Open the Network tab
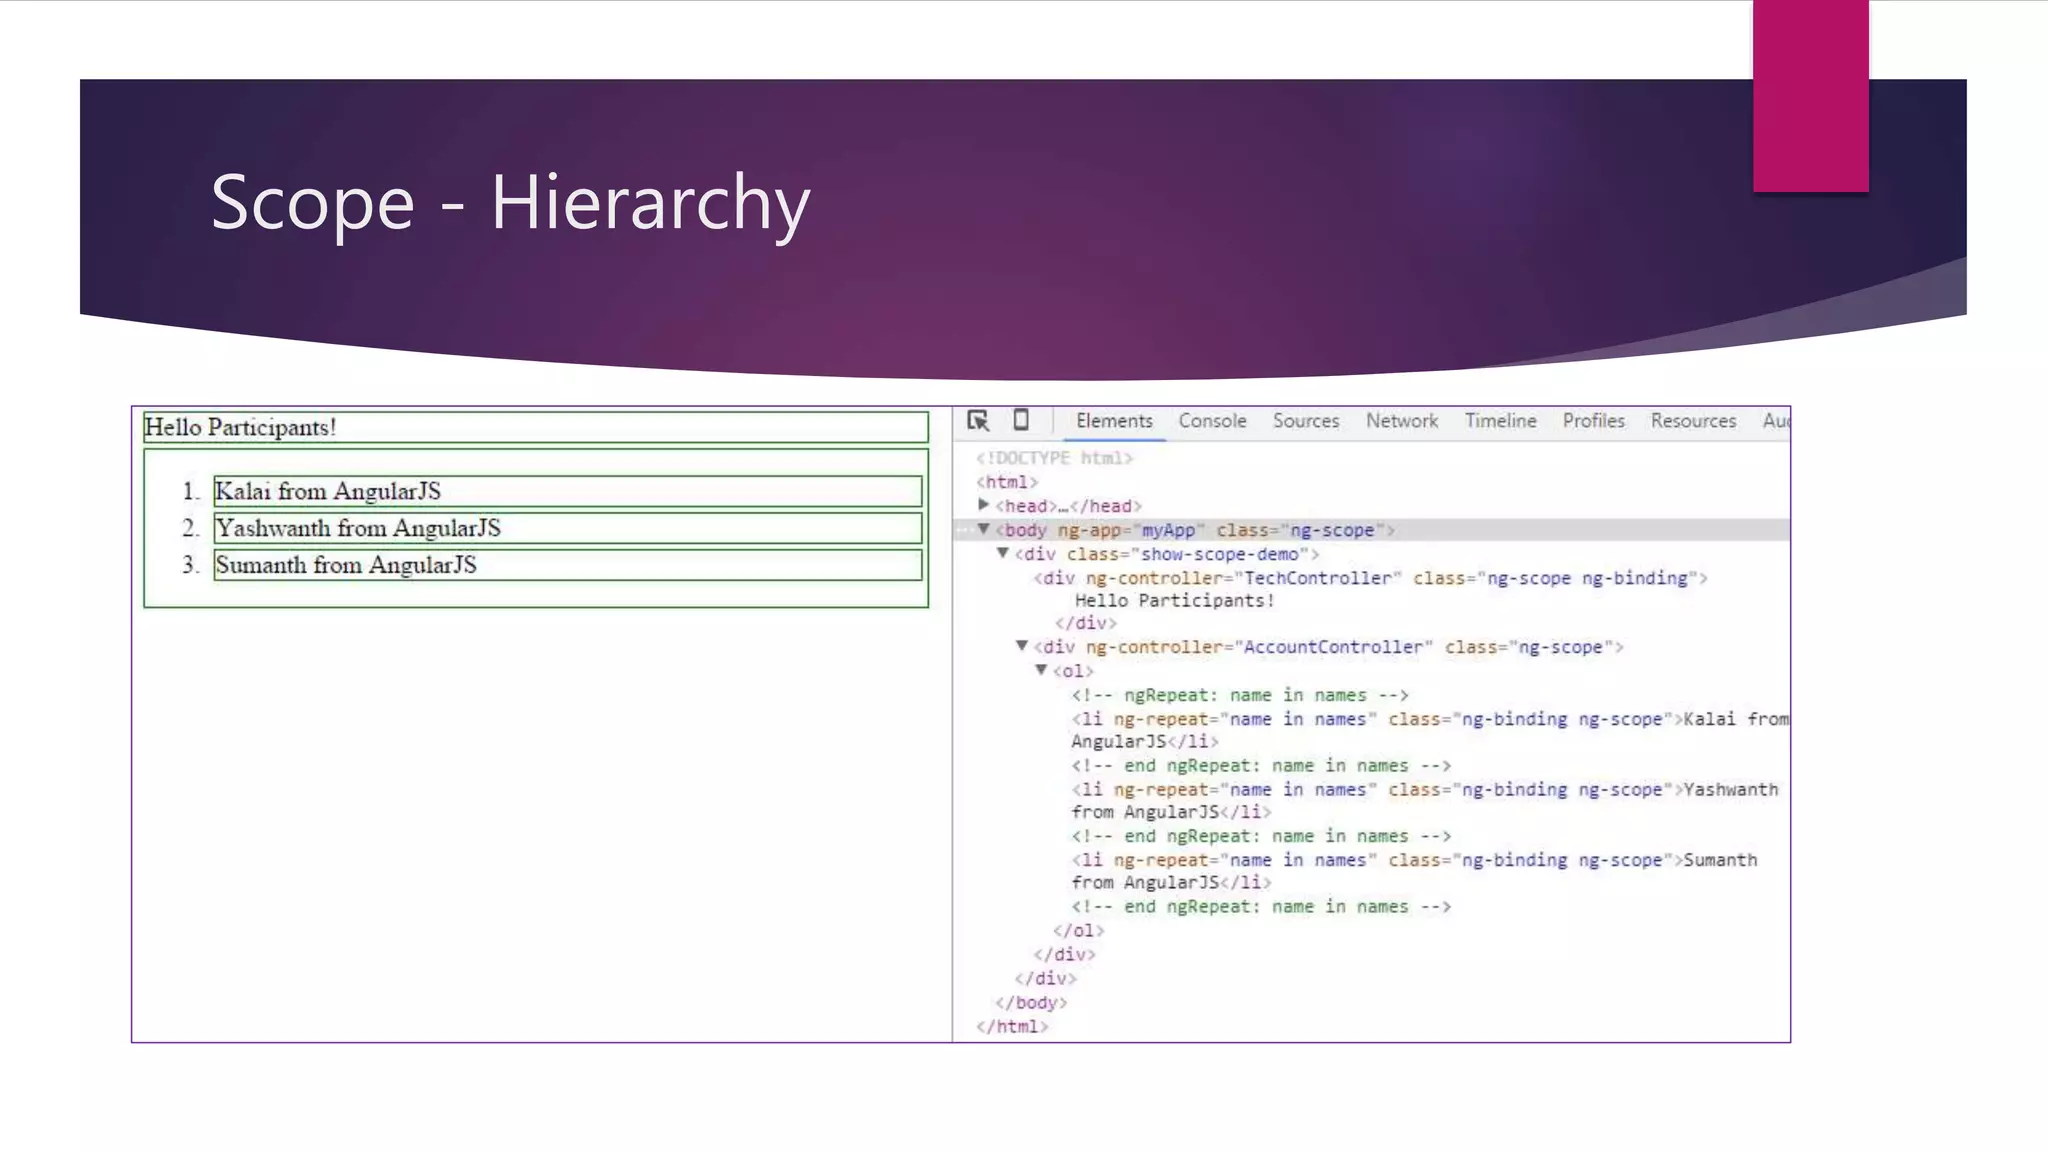 (1401, 421)
